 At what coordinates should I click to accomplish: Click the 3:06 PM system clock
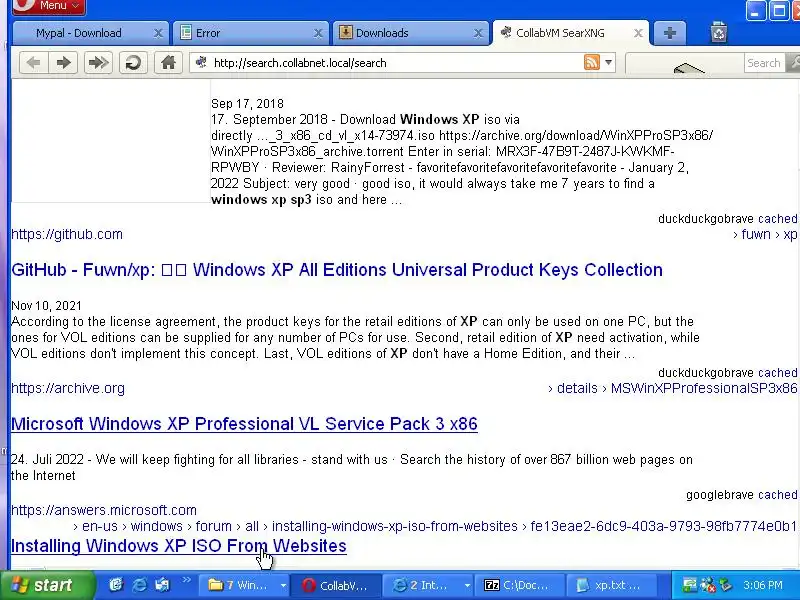(763, 585)
